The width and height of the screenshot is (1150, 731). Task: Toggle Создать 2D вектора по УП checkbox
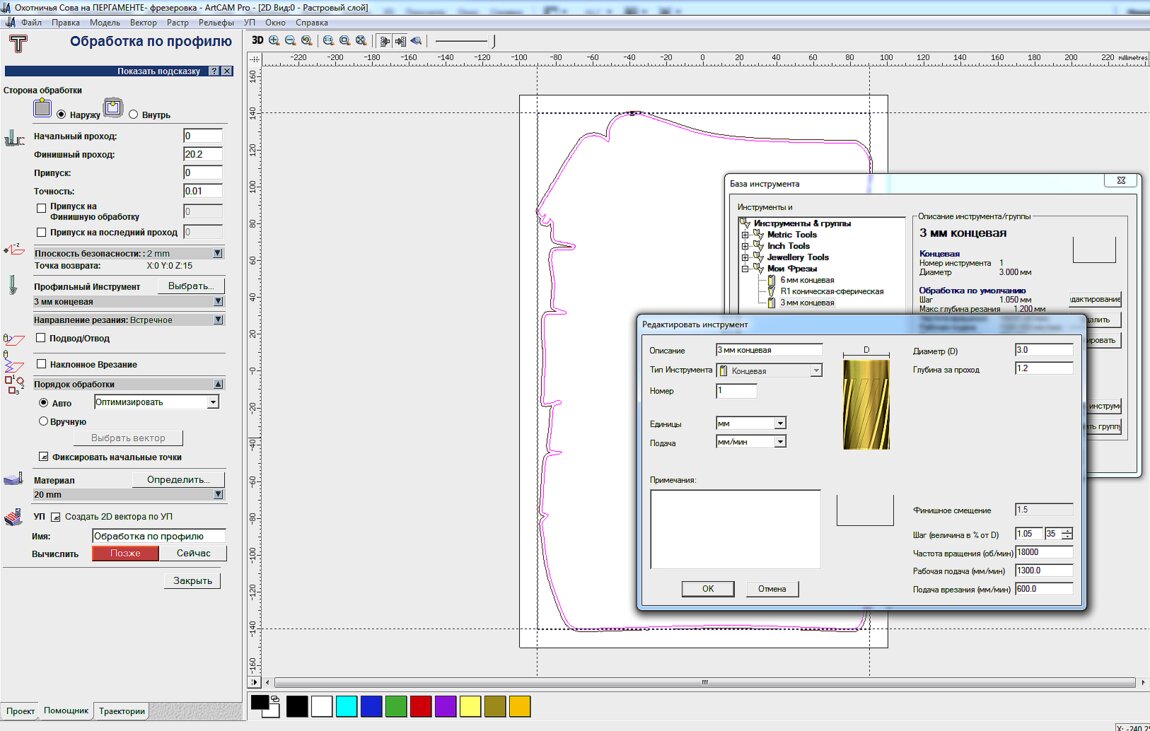pyautogui.click(x=56, y=517)
